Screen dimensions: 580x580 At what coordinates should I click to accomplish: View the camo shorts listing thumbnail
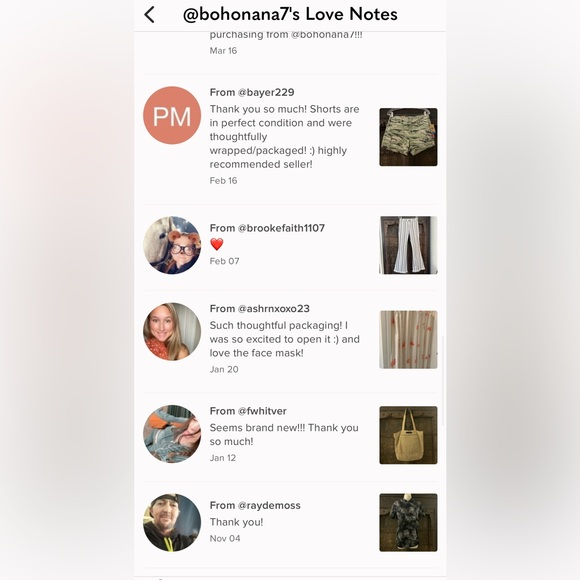(408, 137)
